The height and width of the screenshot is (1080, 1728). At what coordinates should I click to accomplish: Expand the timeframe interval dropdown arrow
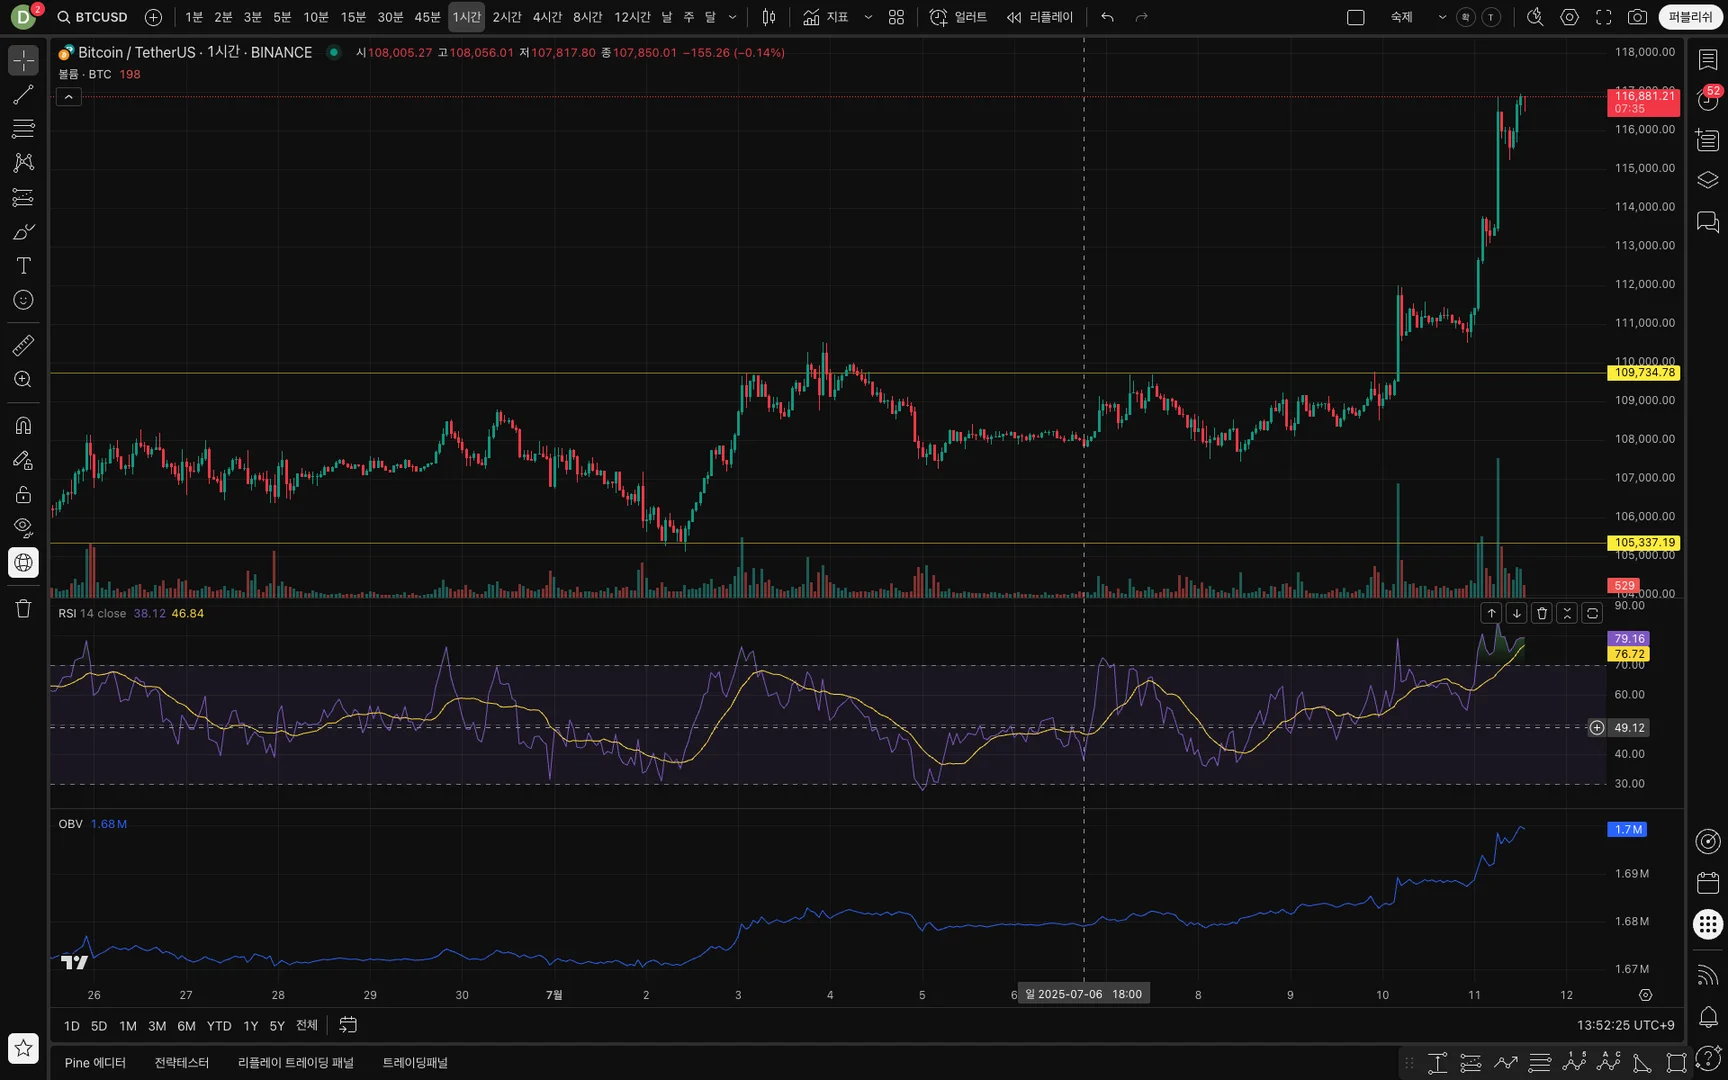click(732, 17)
